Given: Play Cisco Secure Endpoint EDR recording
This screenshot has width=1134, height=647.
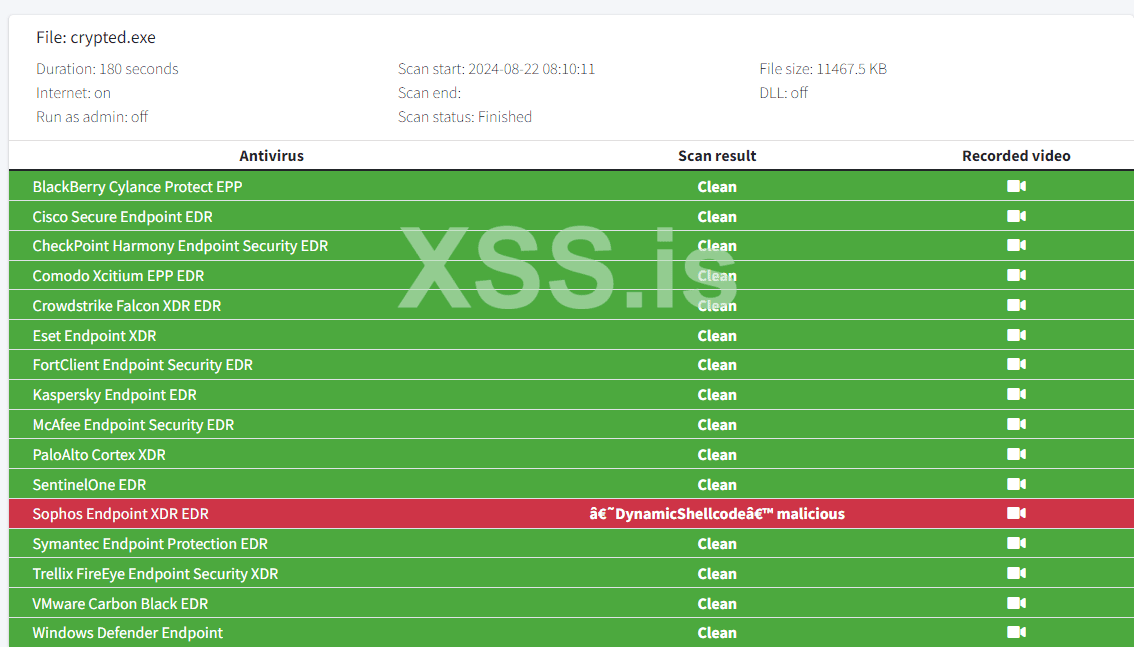Looking at the screenshot, I should (x=1016, y=216).
